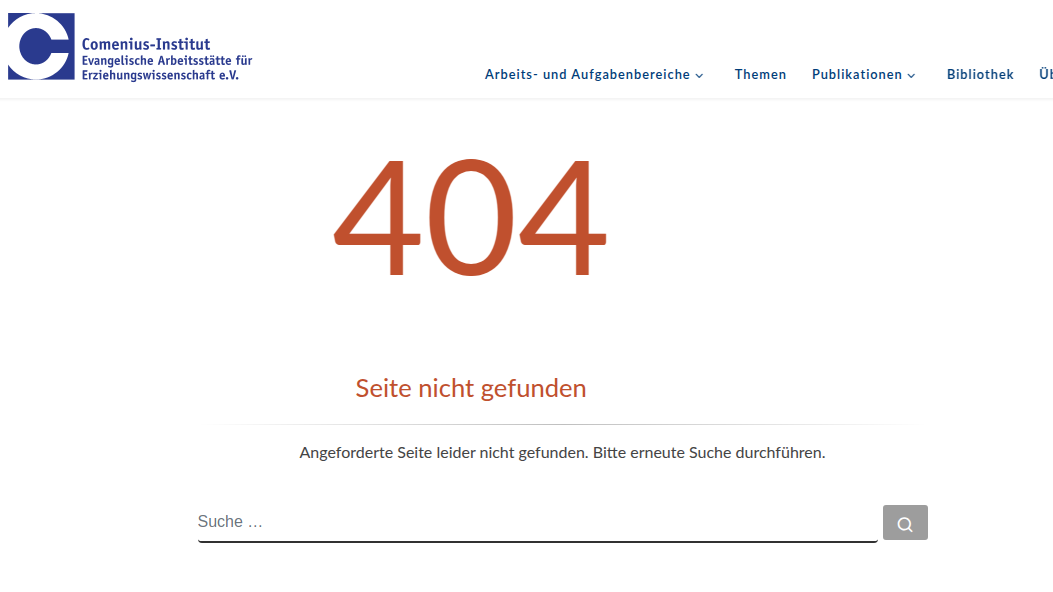This screenshot has height=592, width=1053.
Task: Go to the Bibliothek page
Action: click(x=980, y=74)
